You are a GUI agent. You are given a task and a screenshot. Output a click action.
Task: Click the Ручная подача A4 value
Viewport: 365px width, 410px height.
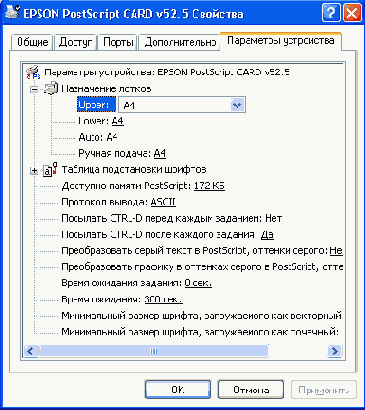[x=160, y=153]
